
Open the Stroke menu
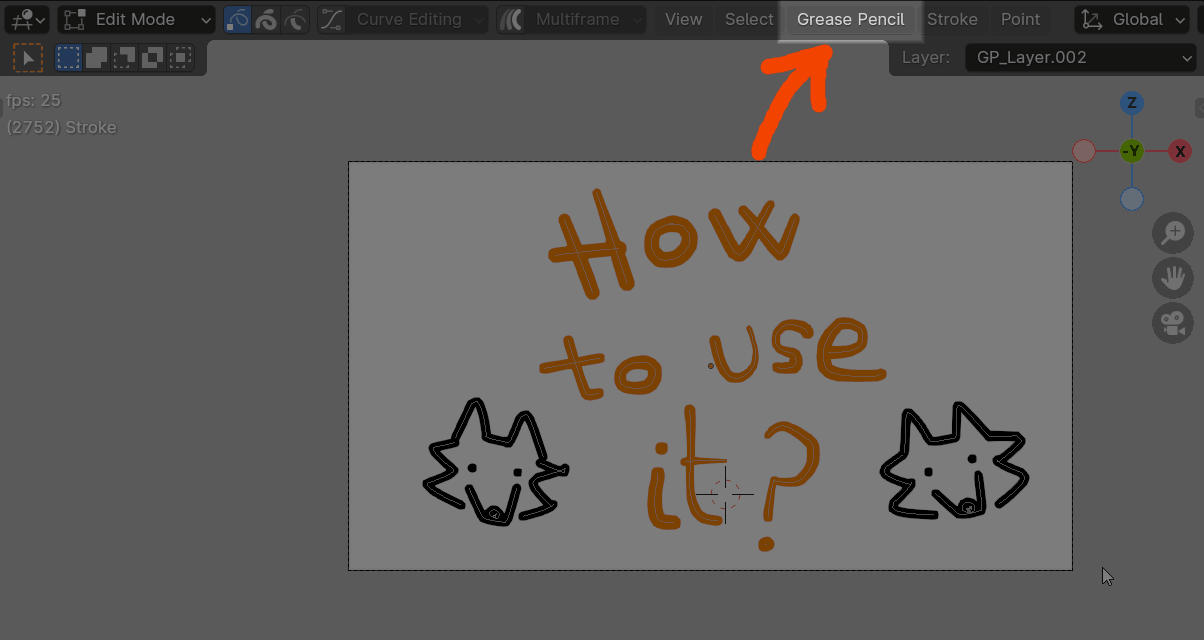click(x=952, y=19)
